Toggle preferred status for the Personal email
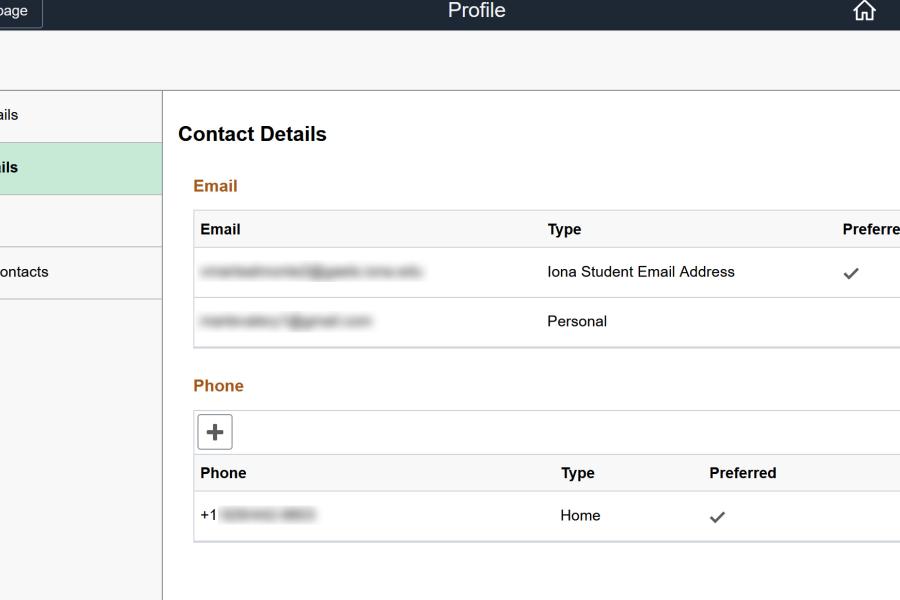 (x=852, y=321)
